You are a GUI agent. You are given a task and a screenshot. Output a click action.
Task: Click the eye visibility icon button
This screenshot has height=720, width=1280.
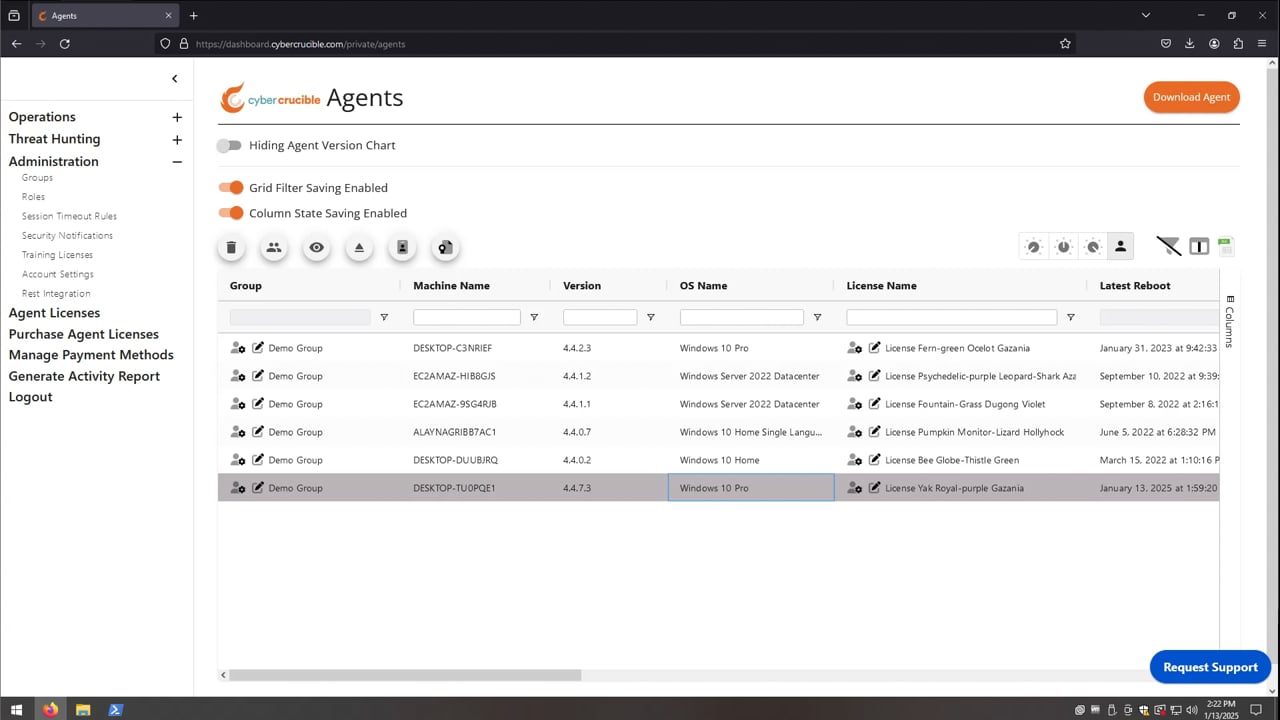pos(317,248)
